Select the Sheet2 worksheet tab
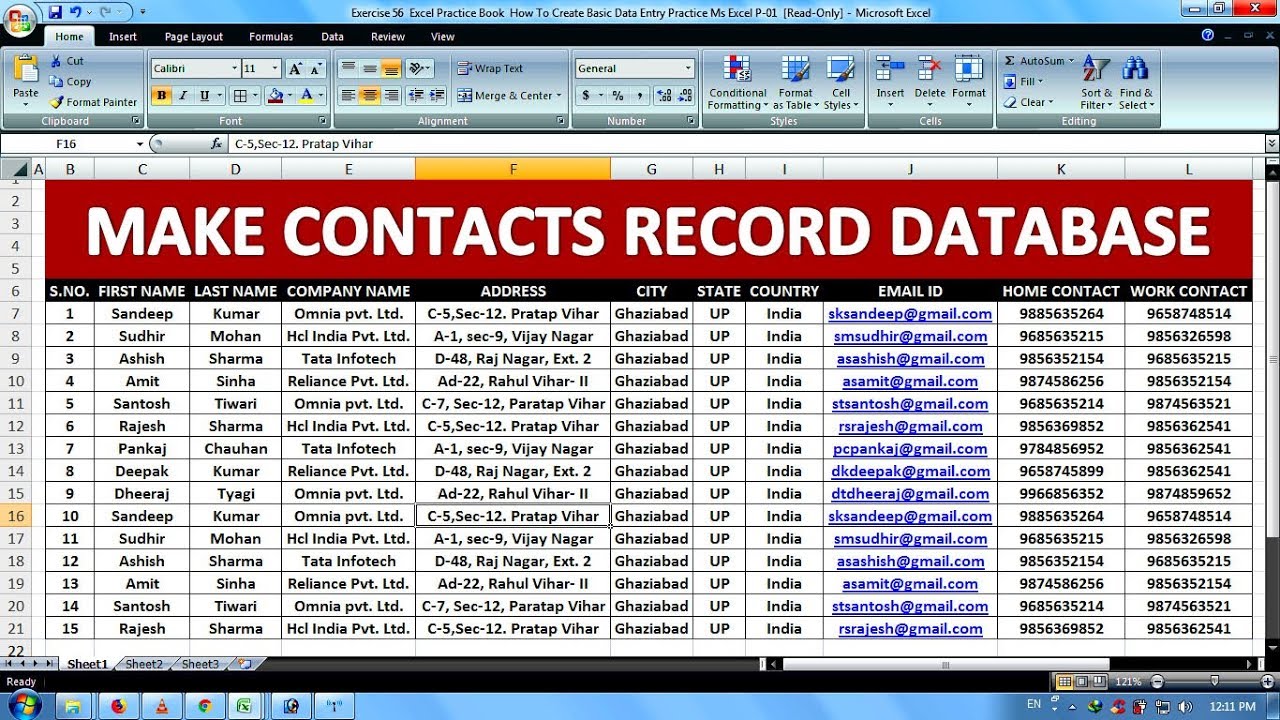 coord(144,664)
